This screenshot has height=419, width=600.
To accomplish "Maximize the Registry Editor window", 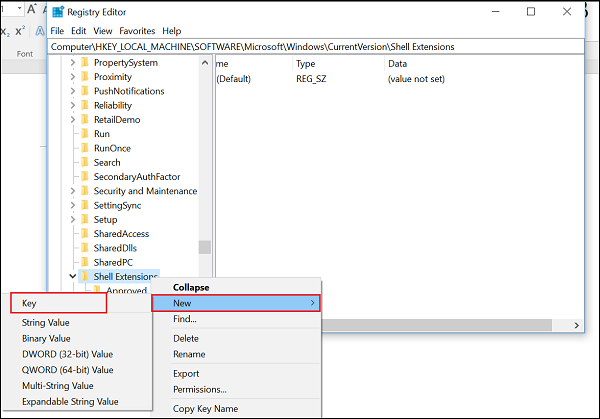I will tap(531, 12).
